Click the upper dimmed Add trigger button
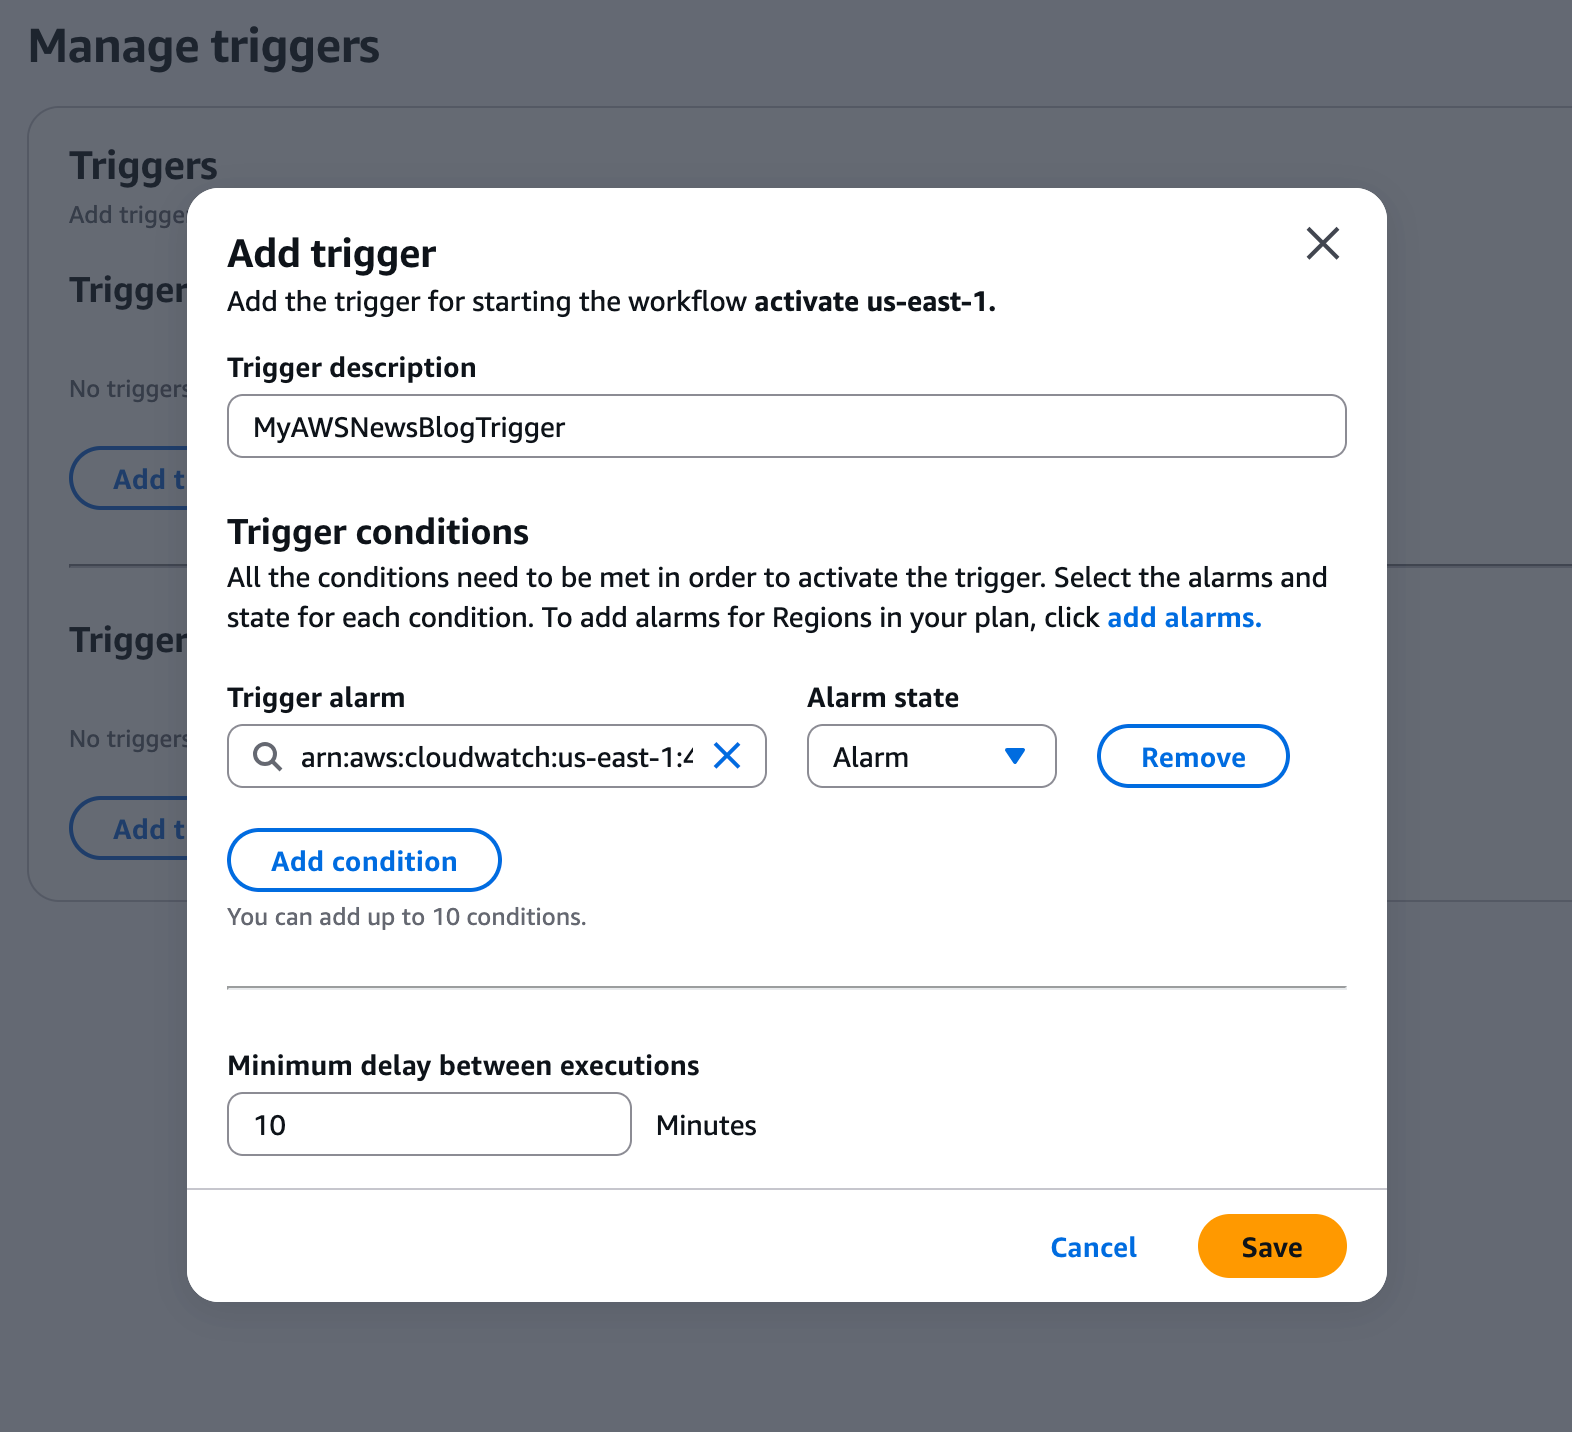1572x1432 pixels. point(129,478)
